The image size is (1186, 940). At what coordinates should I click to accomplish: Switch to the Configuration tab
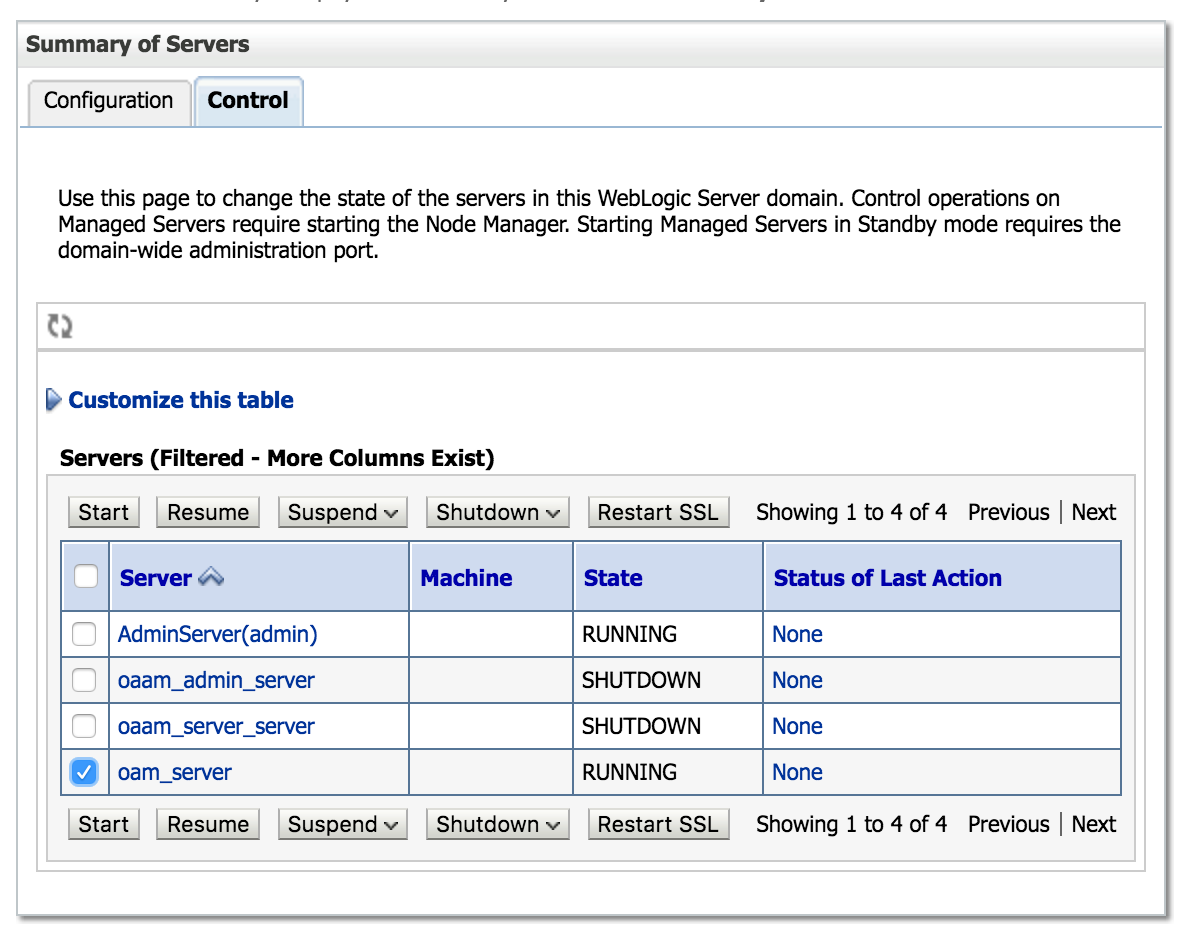[x=107, y=101]
